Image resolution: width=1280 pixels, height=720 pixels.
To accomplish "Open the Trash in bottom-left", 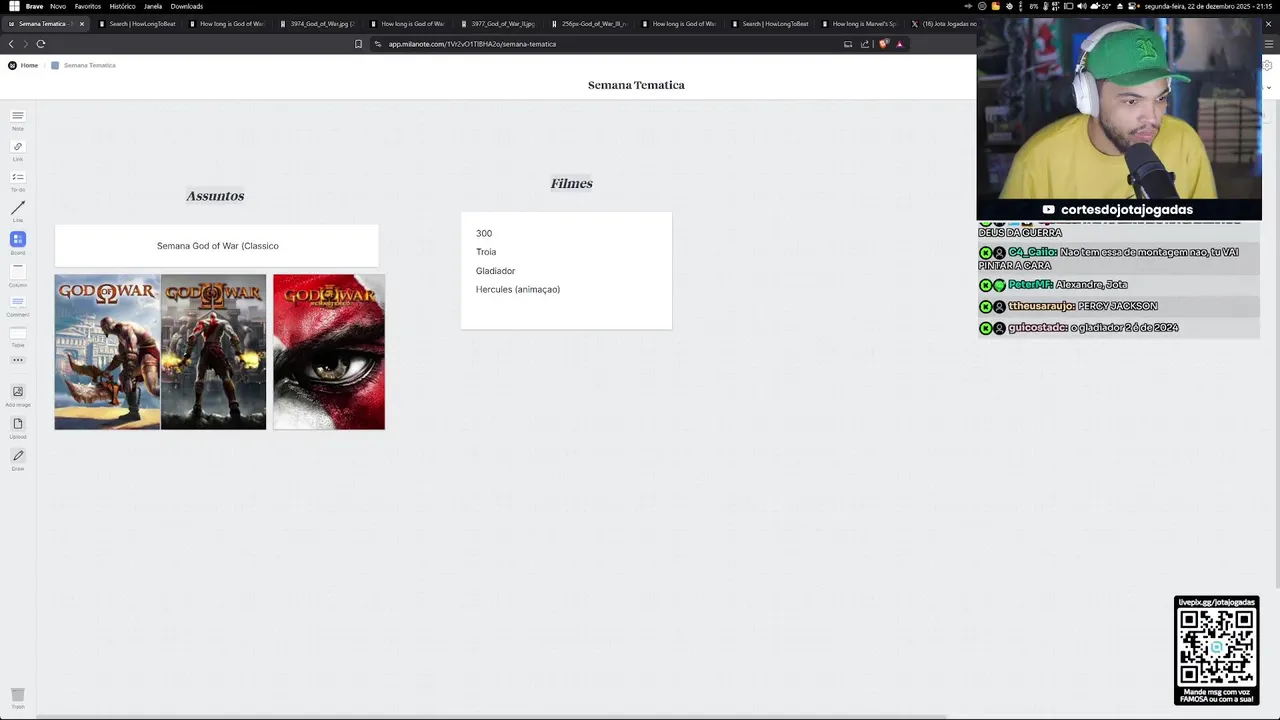I will click(18, 697).
